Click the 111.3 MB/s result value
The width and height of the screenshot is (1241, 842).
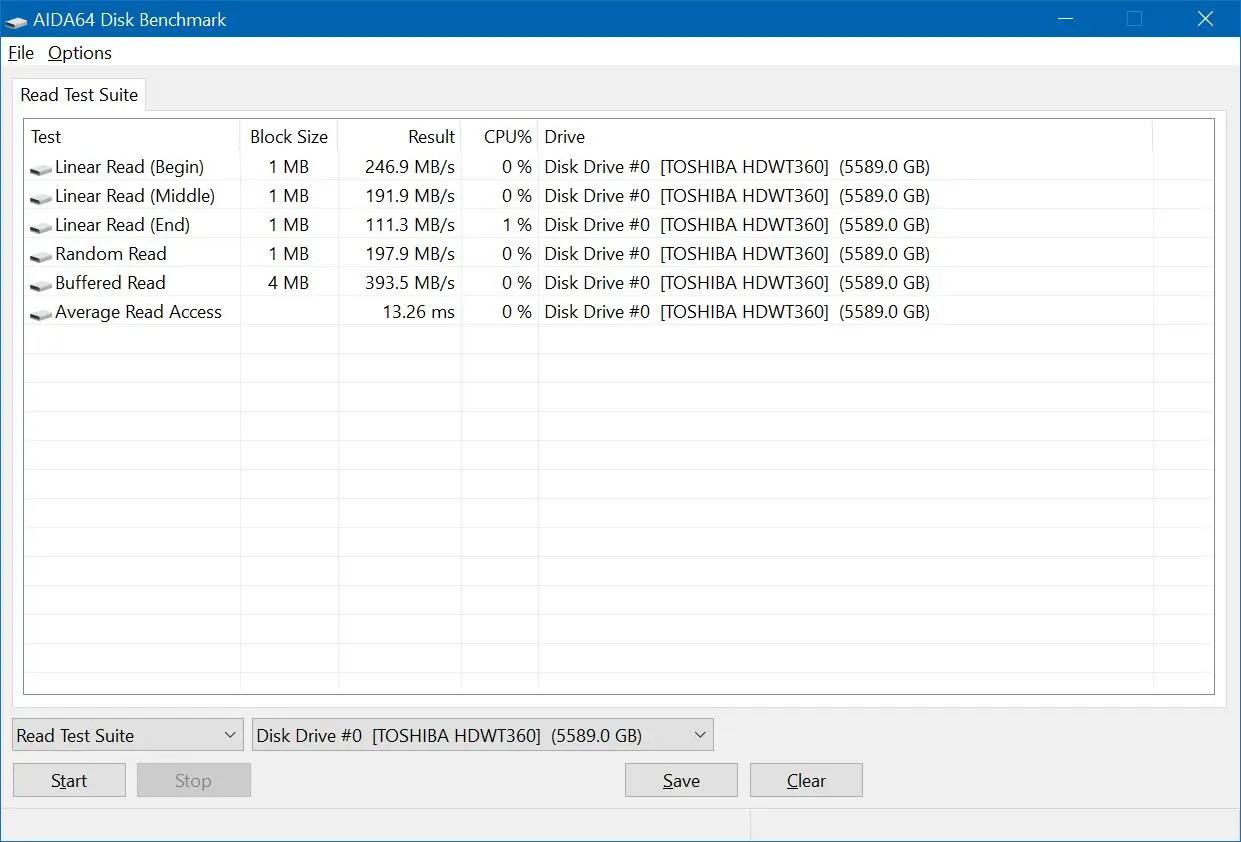tap(410, 225)
